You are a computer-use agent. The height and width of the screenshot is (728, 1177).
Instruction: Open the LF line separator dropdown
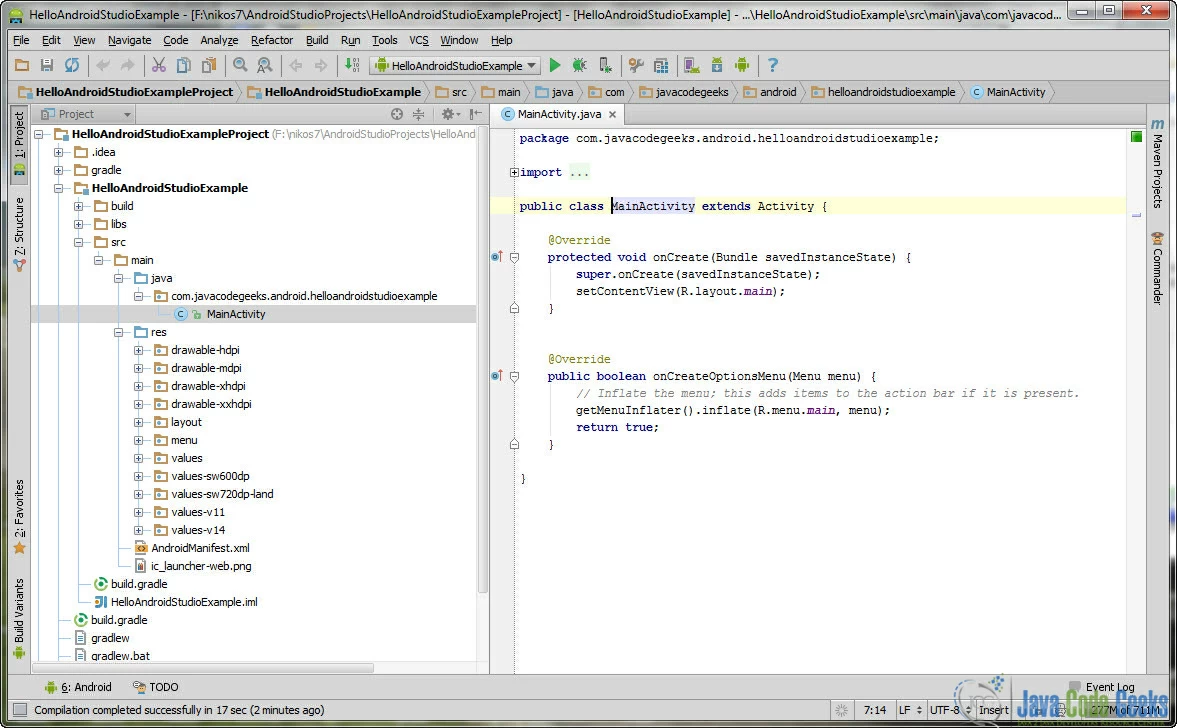910,709
